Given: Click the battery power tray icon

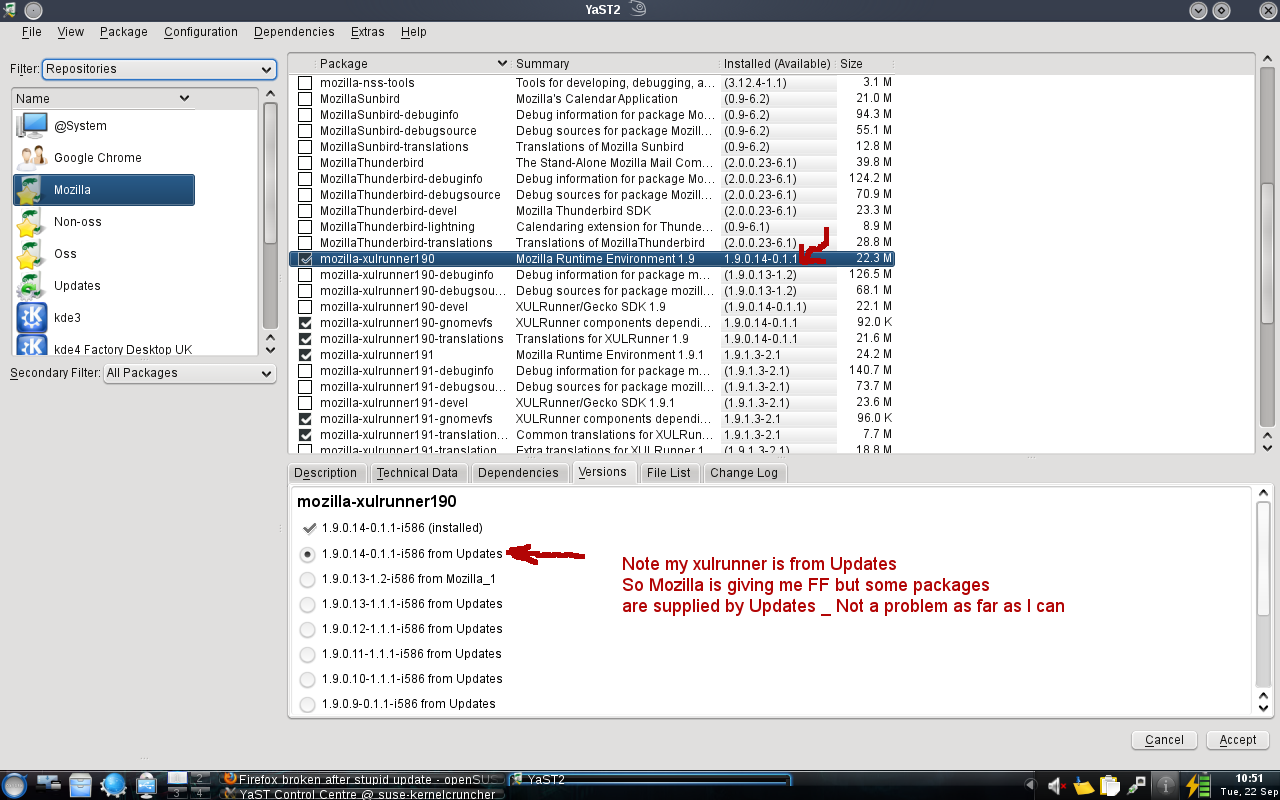Looking at the screenshot, I should point(1197,785).
